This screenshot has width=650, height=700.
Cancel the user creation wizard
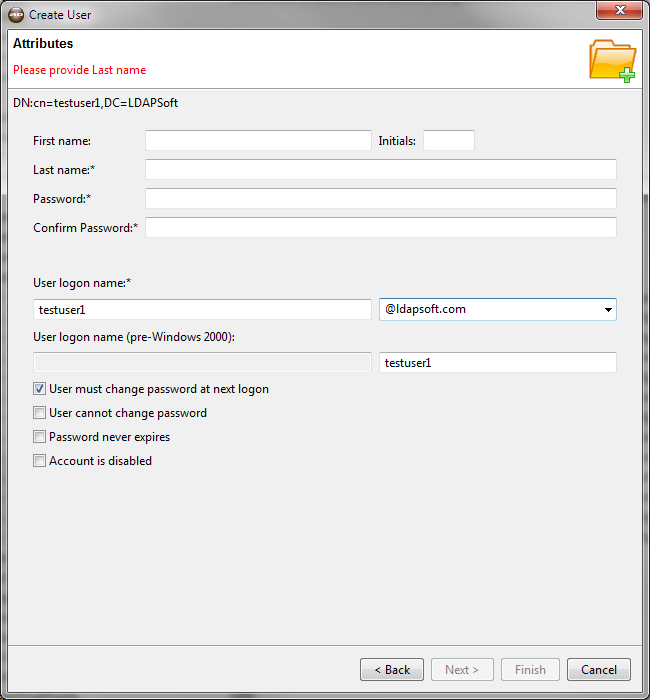point(599,670)
